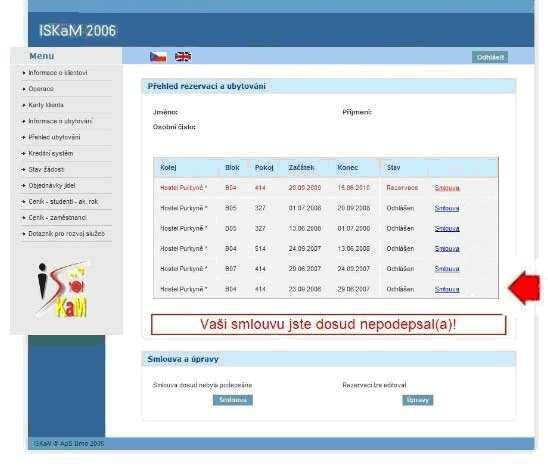Switch language using the British flag icon
This screenshot has height=466, width=548.
pyautogui.click(x=183, y=57)
